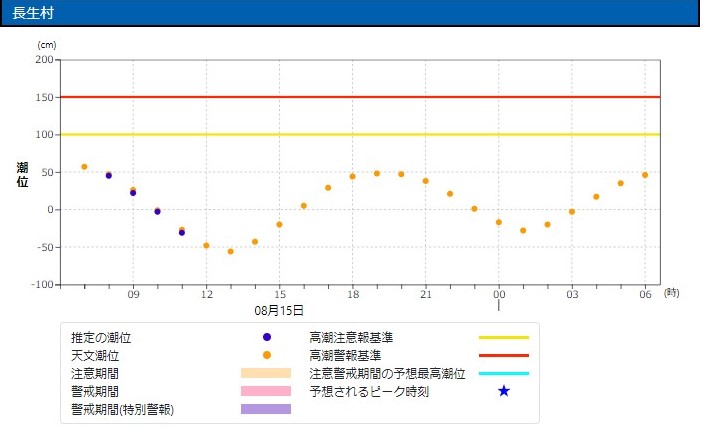Click the orange tide point at 15 hour
718x440 pixels.
(x=279, y=225)
